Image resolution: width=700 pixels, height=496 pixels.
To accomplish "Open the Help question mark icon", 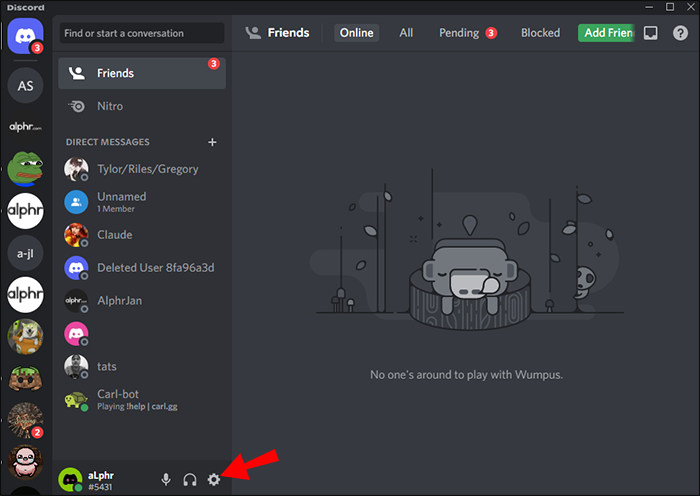I will (x=680, y=33).
